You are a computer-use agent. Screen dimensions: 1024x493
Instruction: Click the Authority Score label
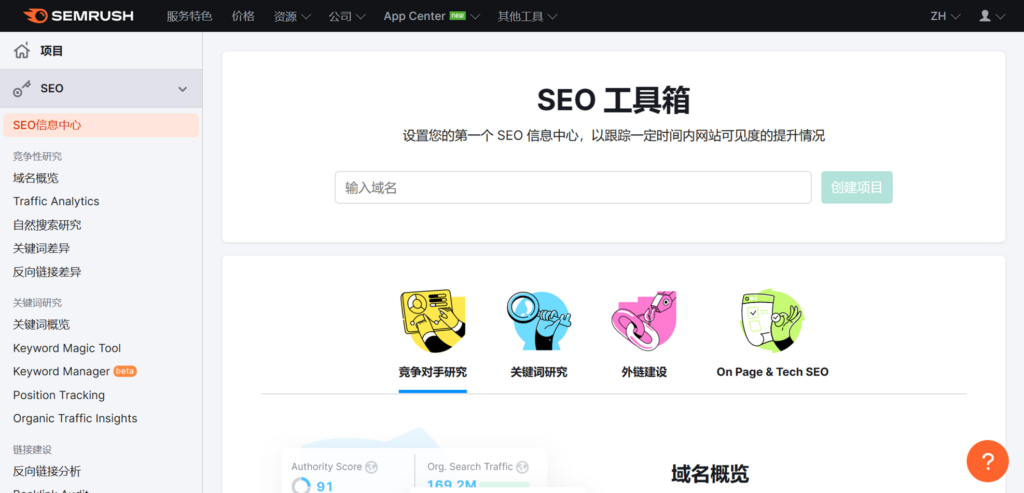pyautogui.click(x=327, y=467)
